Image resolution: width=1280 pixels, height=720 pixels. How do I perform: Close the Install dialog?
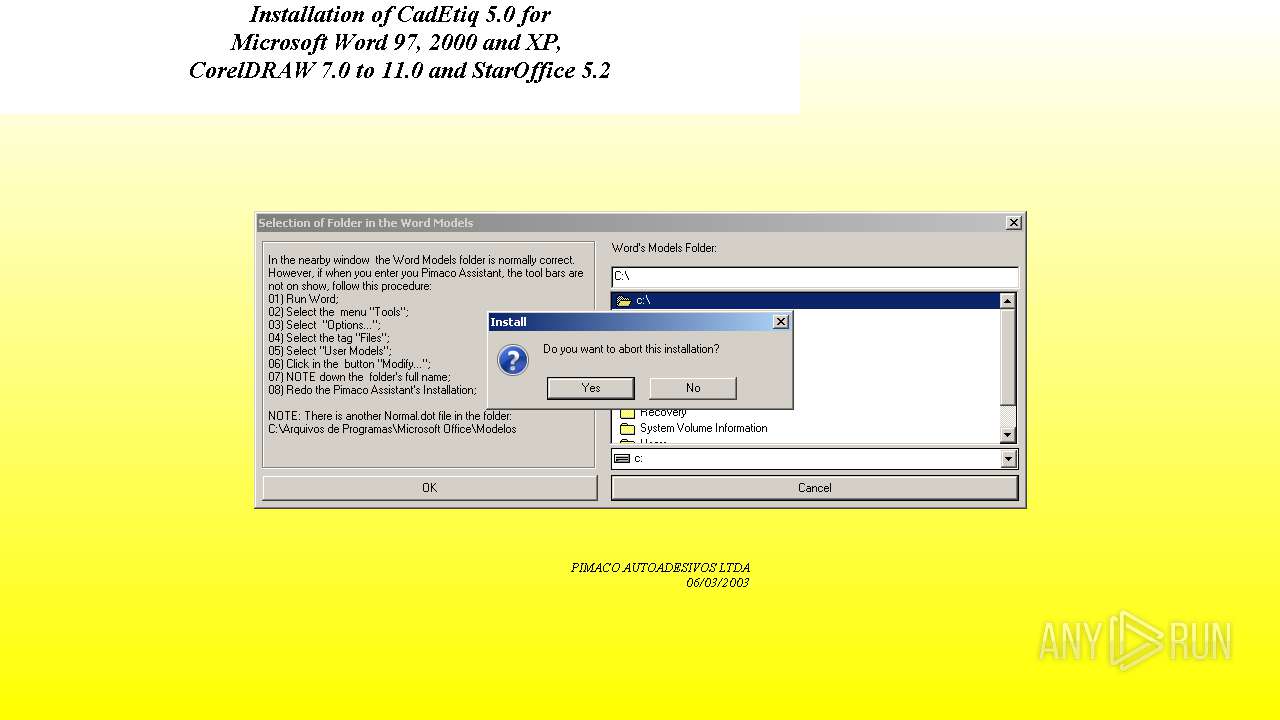[x=781, y=322]
